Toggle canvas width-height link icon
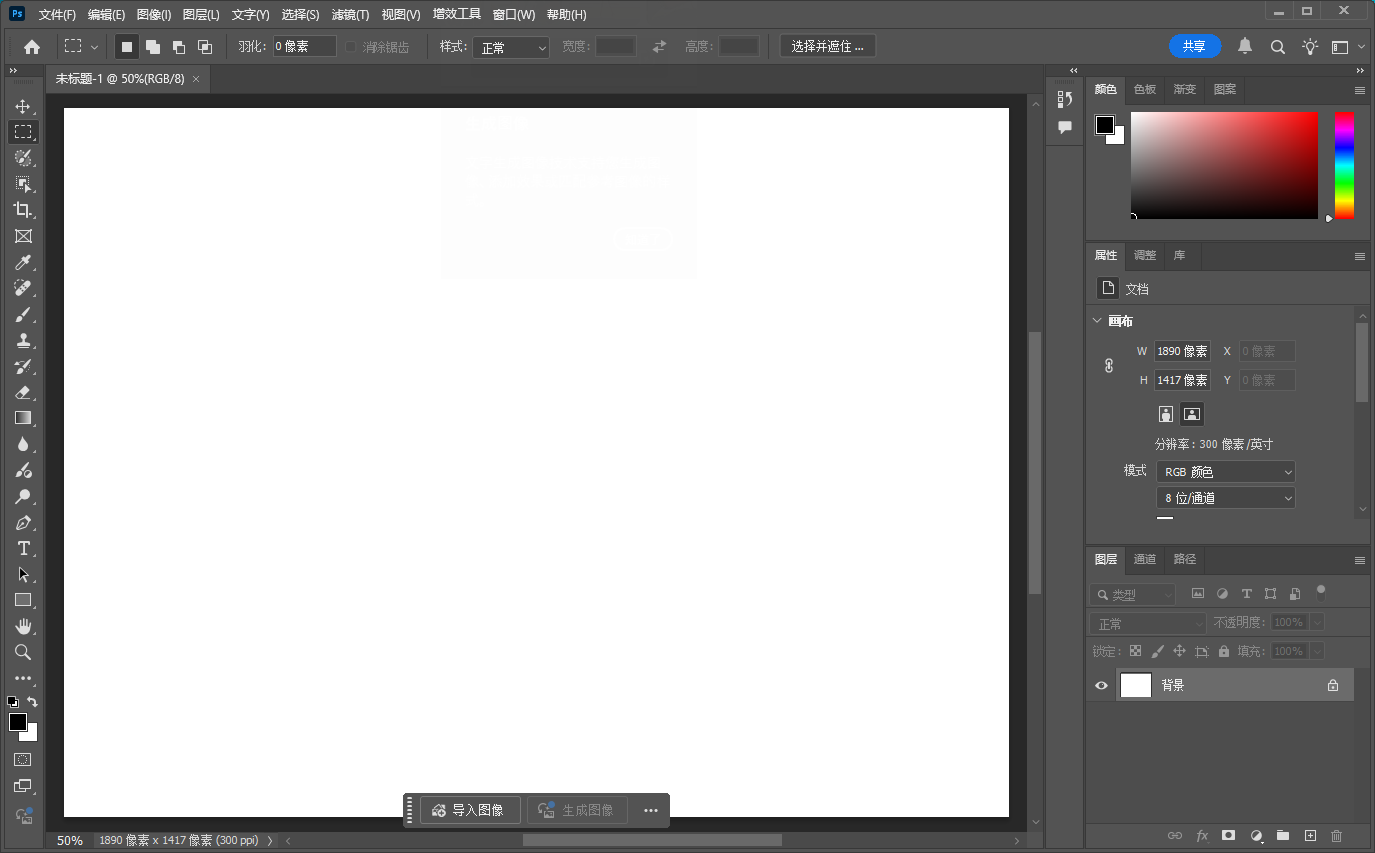This screenshot has width=1375, height=853. (1108, 366)
